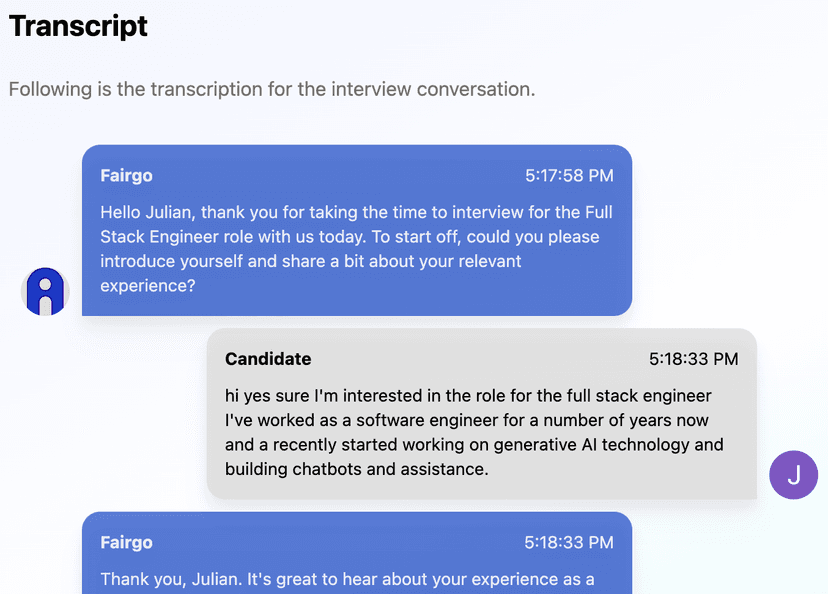Click the Candidate sender label

(x=268, y=359)
